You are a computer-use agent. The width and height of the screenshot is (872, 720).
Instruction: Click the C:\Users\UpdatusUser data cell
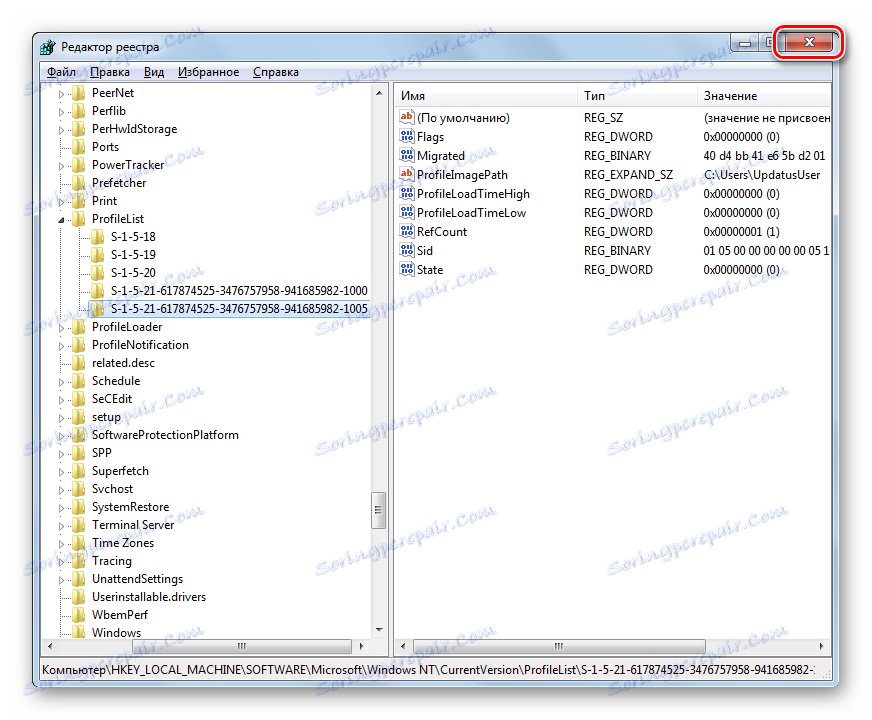761,175
